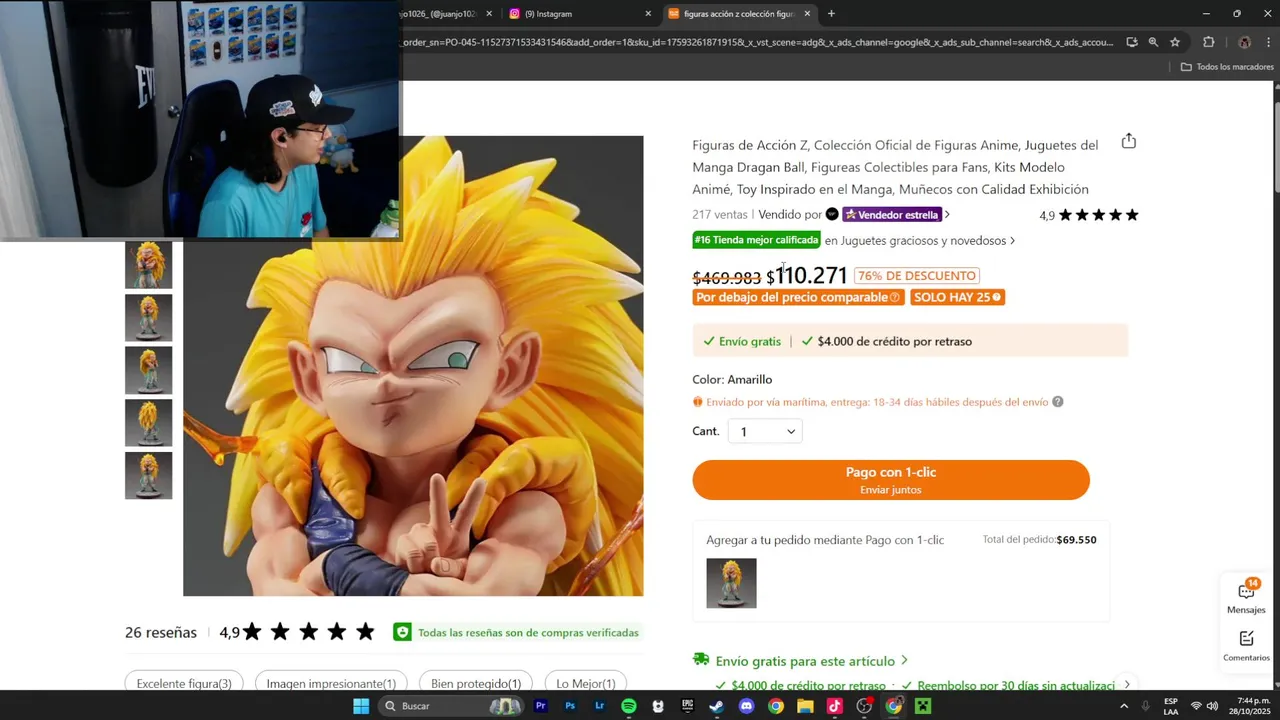This screenshot has width=1280, height=720.
Task: Launch Adobe Premiere Pro from taskbar
Action: point(540,706)
